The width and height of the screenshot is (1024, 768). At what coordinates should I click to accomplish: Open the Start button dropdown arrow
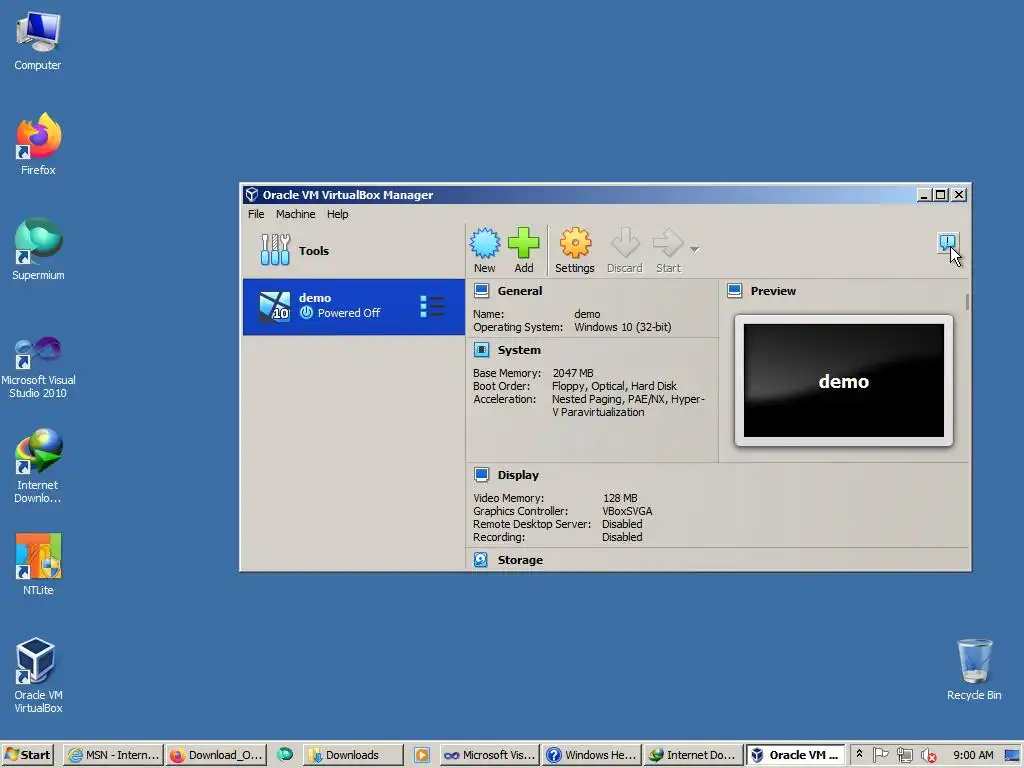pyautogui.click(x=694, y=249)
